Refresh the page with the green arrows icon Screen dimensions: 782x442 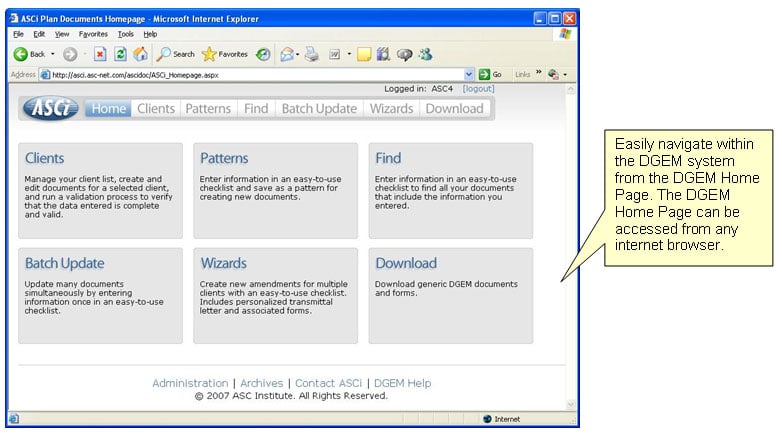[120, 54]
